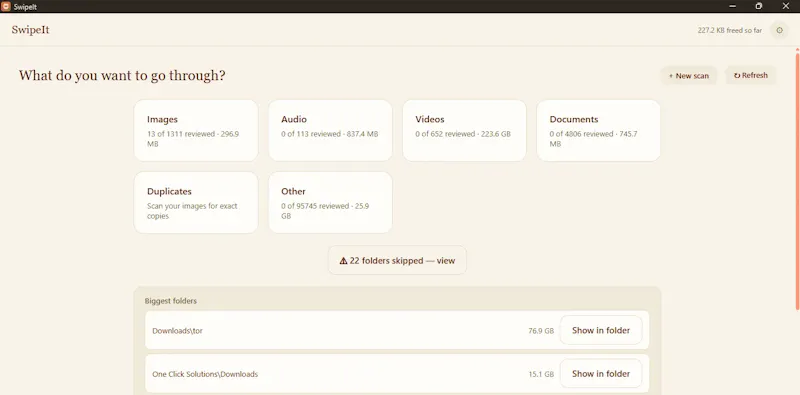View the 22 folders skipped warning
The height and width of the screenshot is (395, 800).
[397, 260]
